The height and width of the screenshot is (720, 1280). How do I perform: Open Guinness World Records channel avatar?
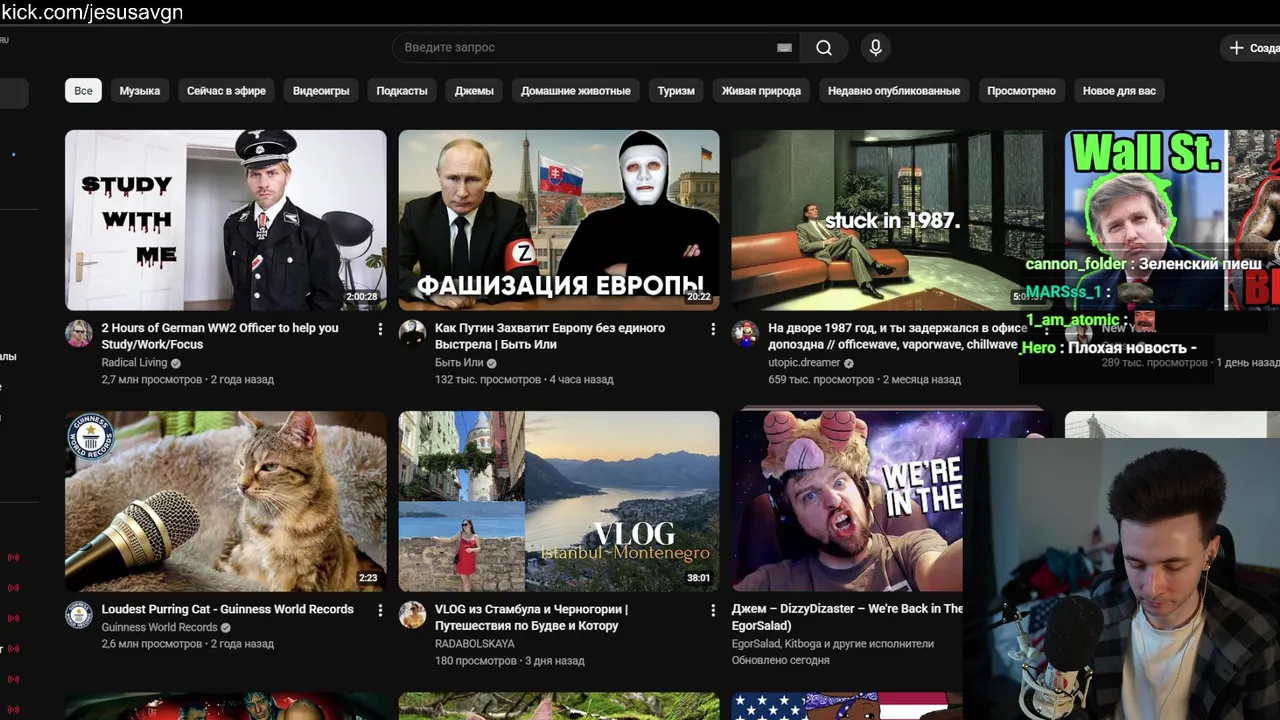pos(79,615)
